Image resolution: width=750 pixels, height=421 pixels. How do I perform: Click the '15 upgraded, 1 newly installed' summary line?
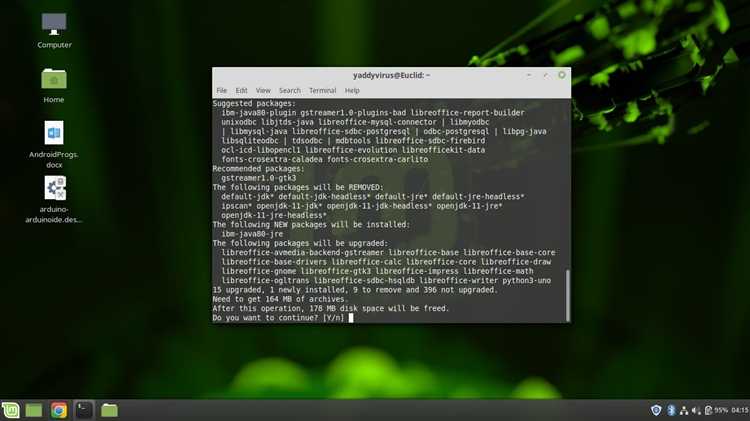(355, 290)
